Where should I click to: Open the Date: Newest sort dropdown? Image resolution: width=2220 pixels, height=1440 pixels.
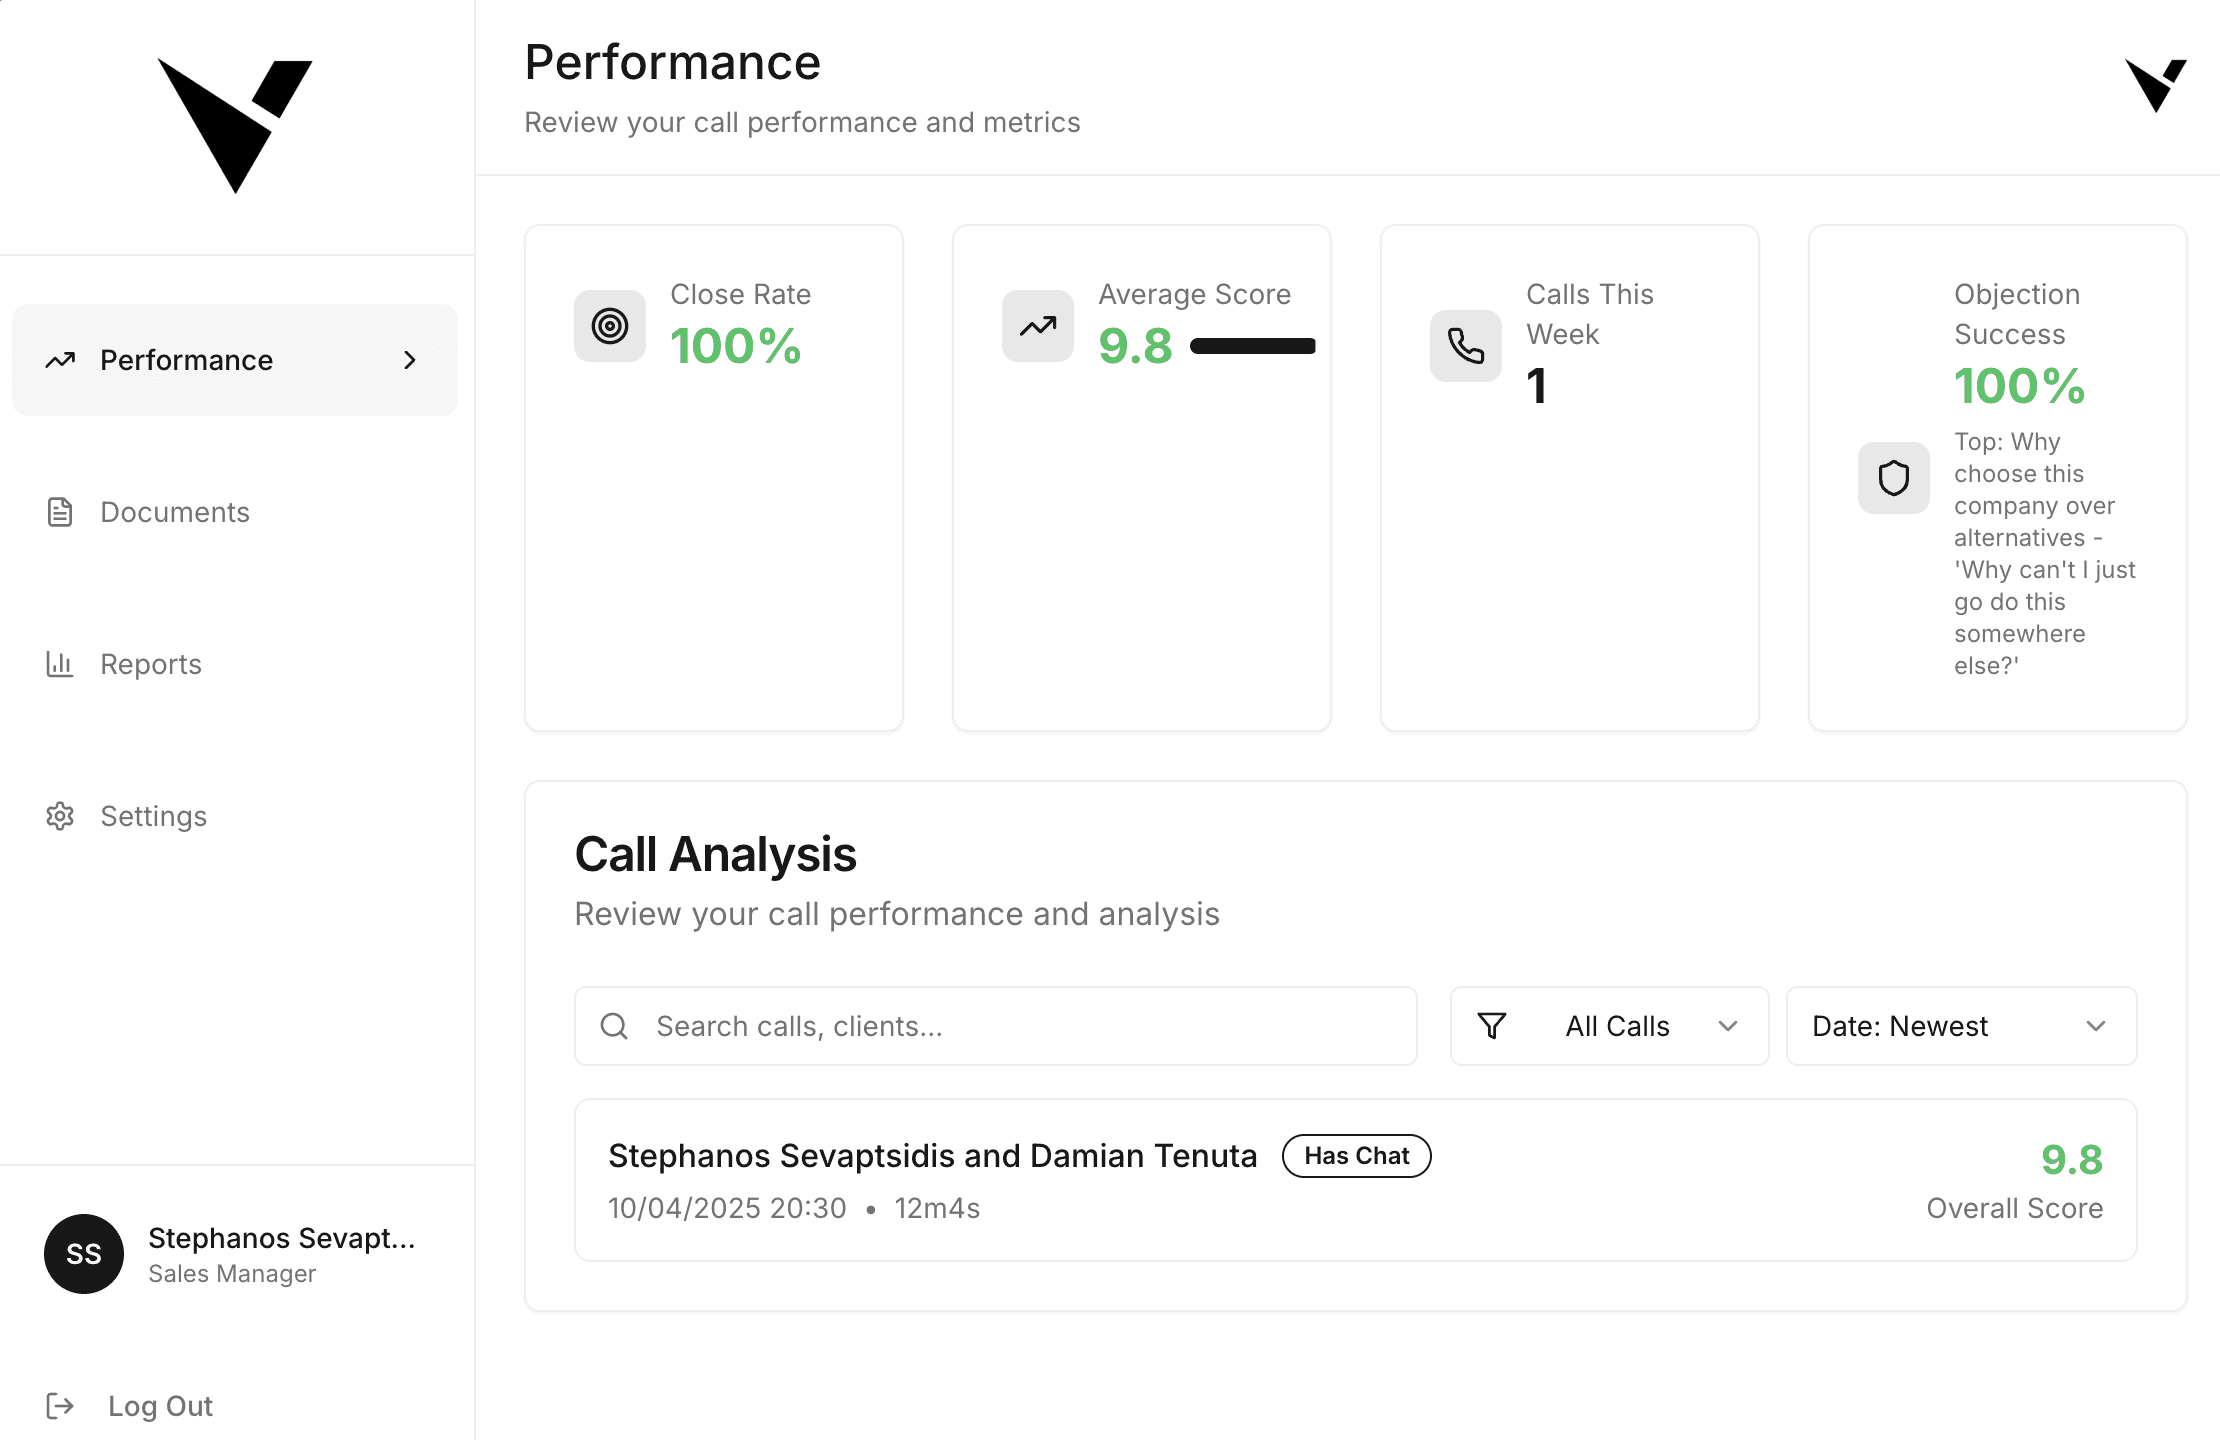pyautogui.click(x=1961, y=1026)
